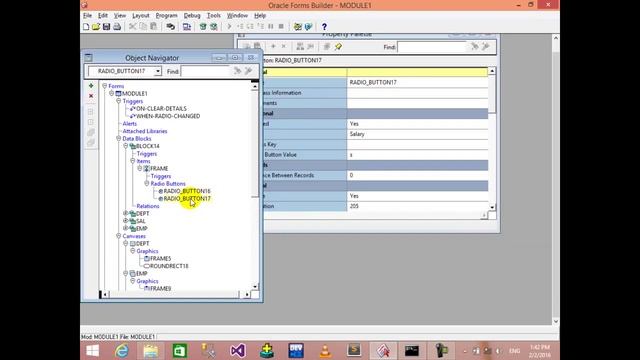Open the Tools menu

click(213, 16)
